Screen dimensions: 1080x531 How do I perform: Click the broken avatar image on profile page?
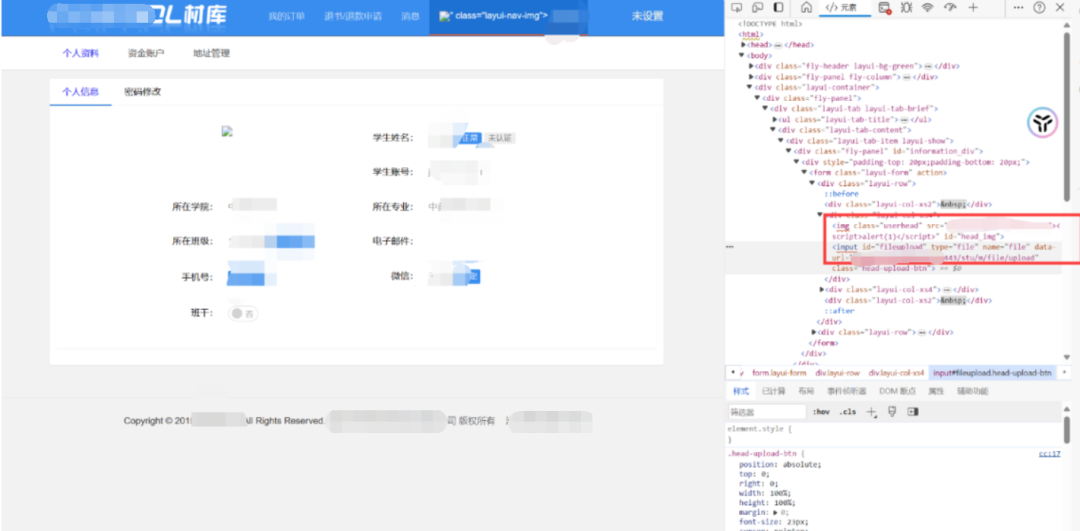(x=226, y=131)
